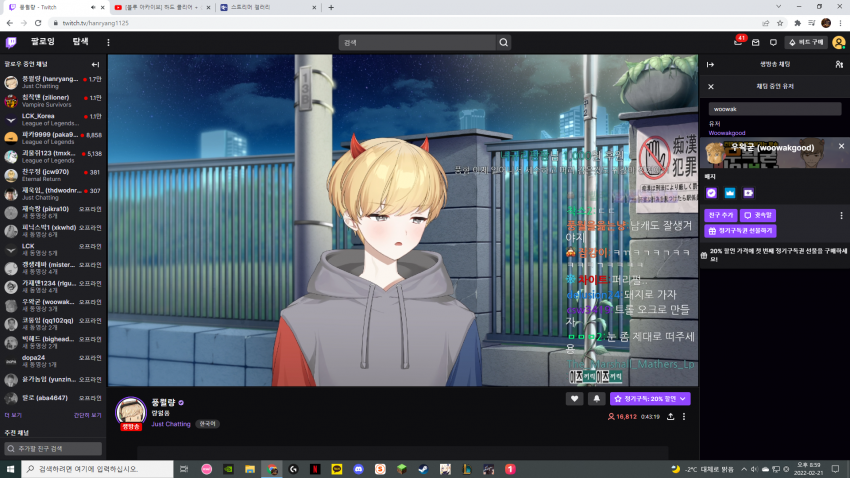Click the woowak filter input field
The width and height of the screenshot is (850, 478).
click(x=775, y=109)
